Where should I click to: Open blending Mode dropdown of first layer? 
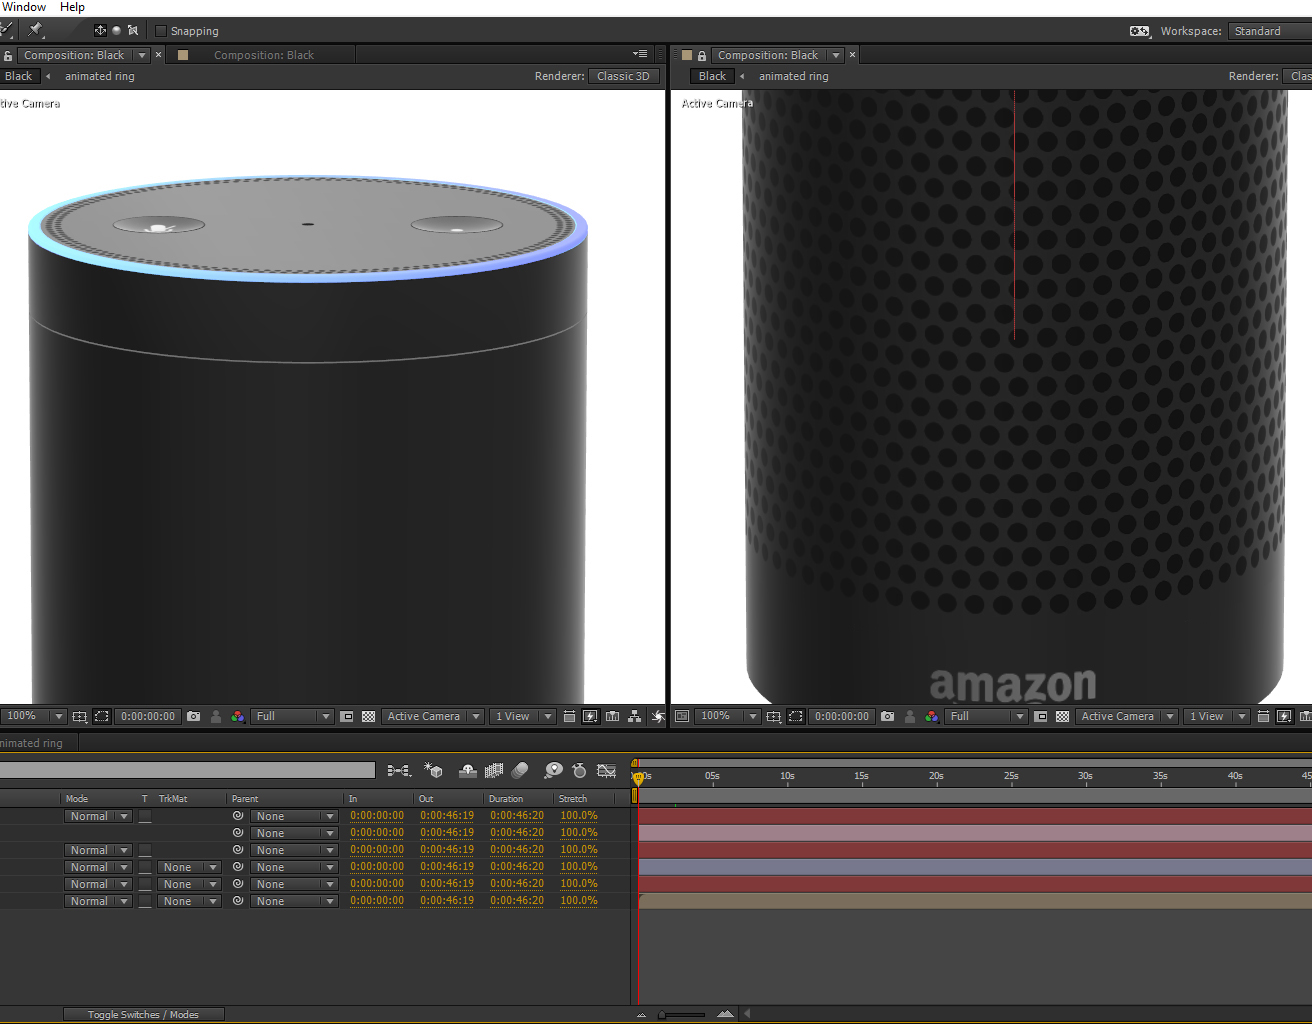[x=98, y=816]
